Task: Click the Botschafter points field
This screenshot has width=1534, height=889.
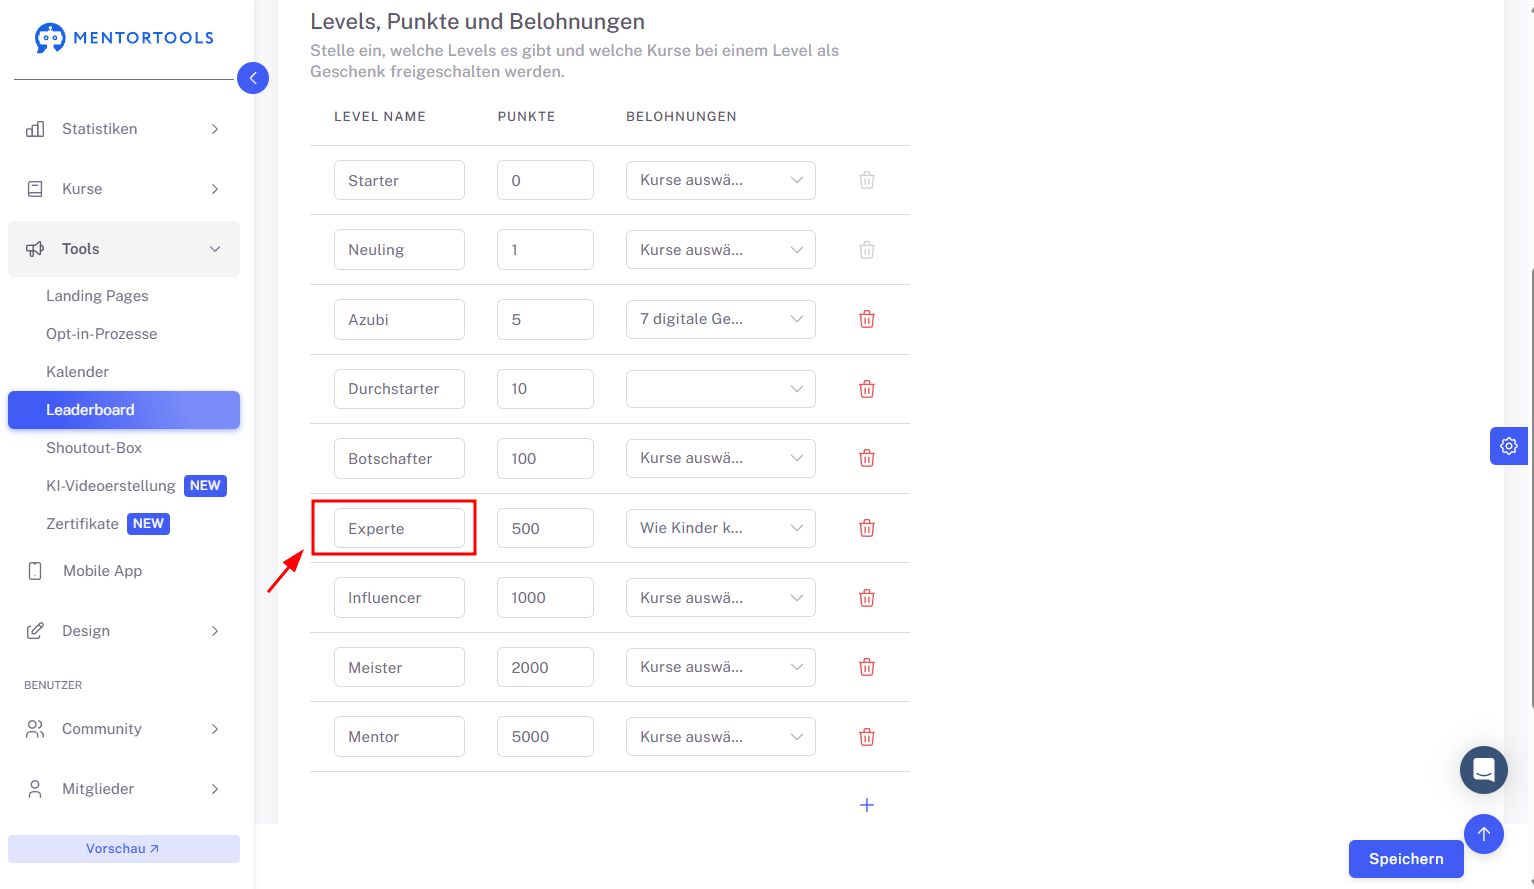Action: coord(545,459)
